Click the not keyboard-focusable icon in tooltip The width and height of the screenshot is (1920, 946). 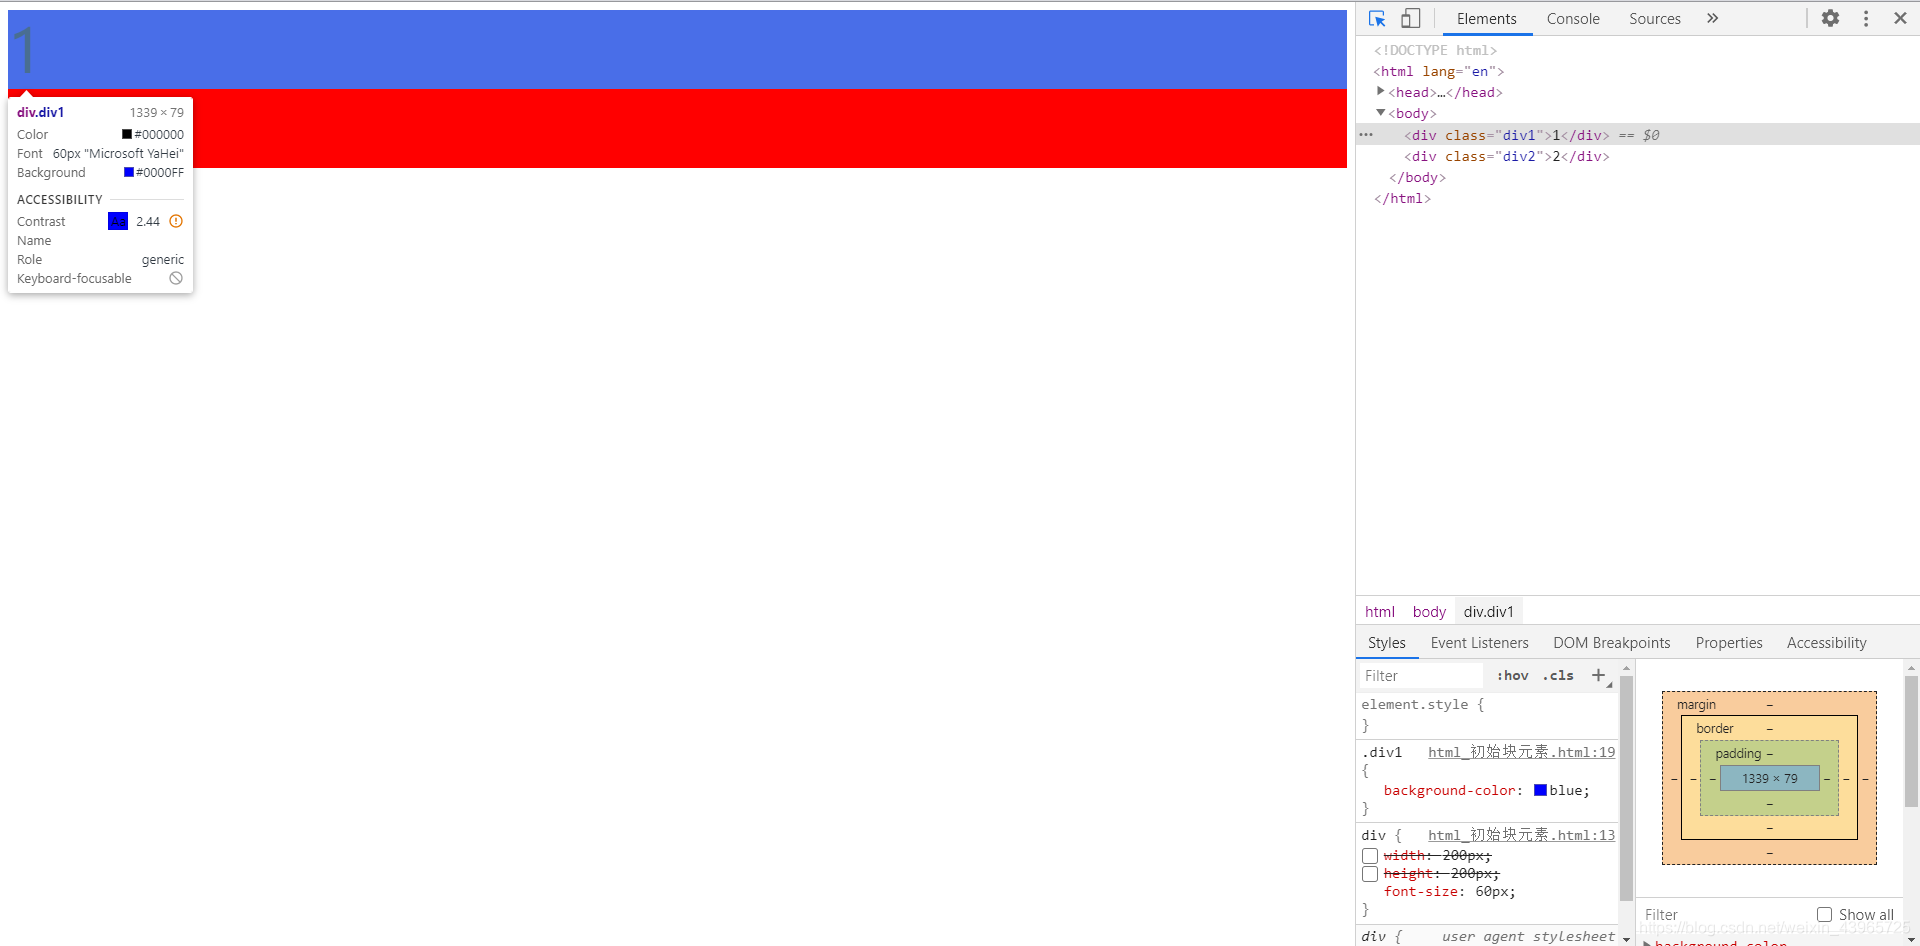(176, 278)
